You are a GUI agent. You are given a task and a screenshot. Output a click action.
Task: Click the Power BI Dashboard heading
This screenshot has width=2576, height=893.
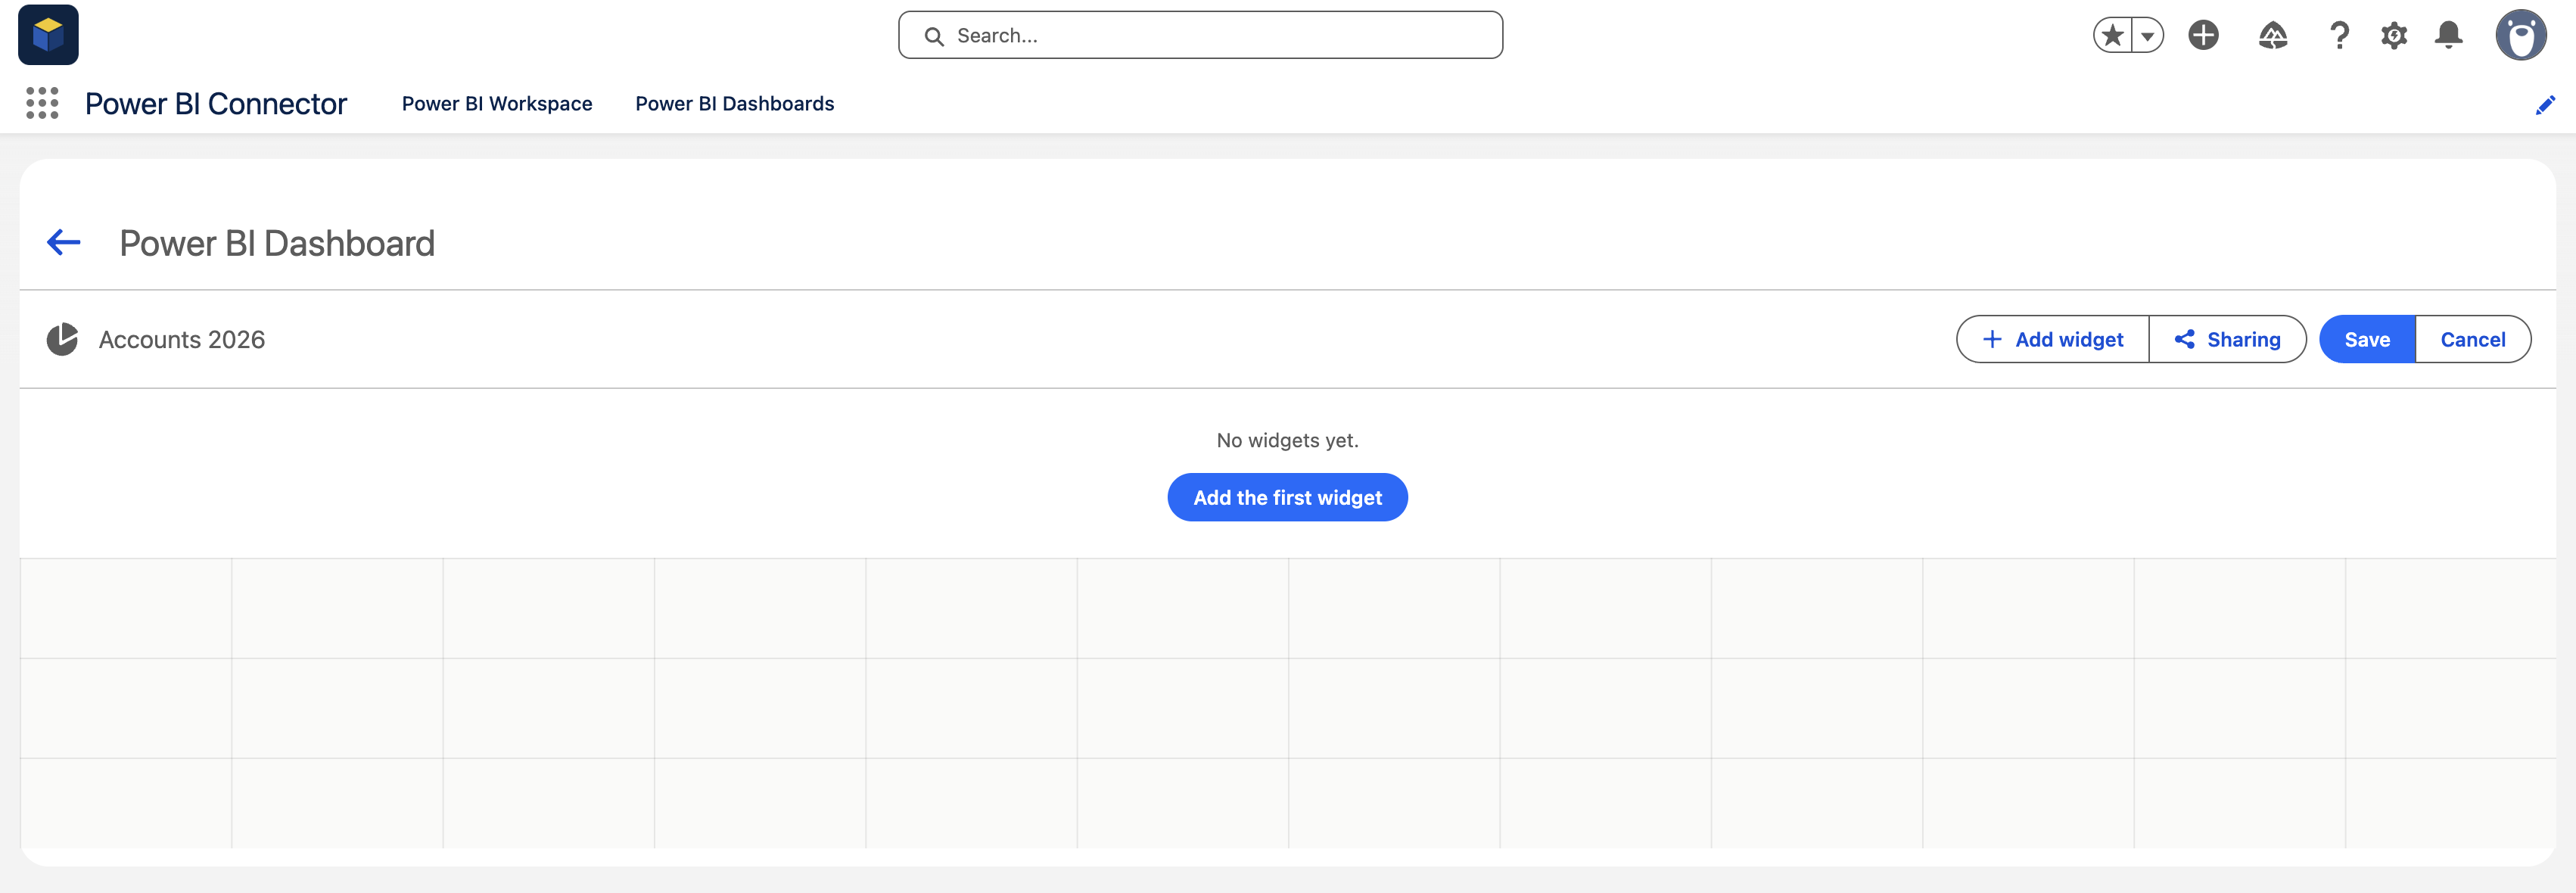277,243
